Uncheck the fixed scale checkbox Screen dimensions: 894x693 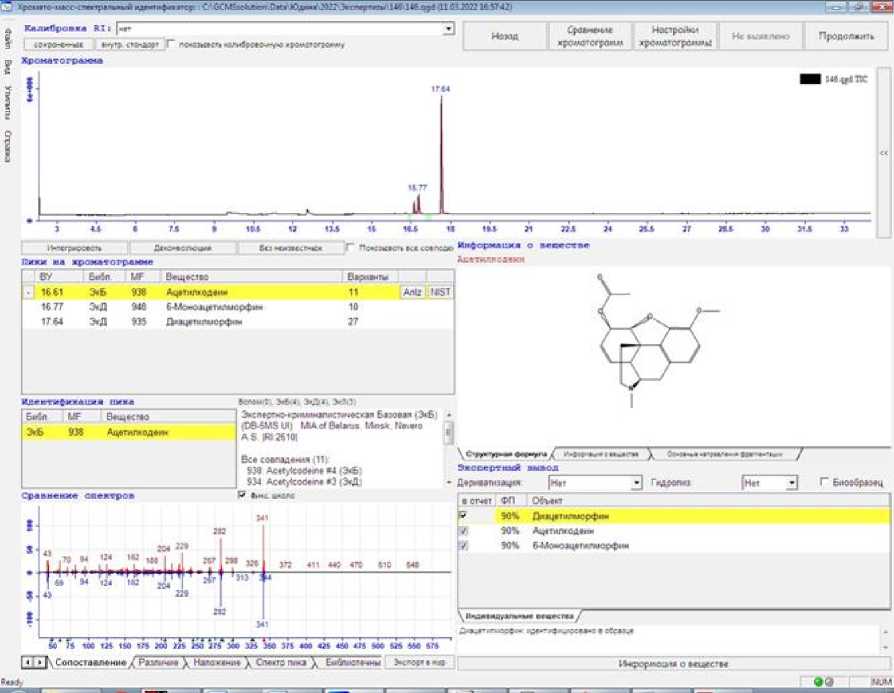[x=242, y=495]
